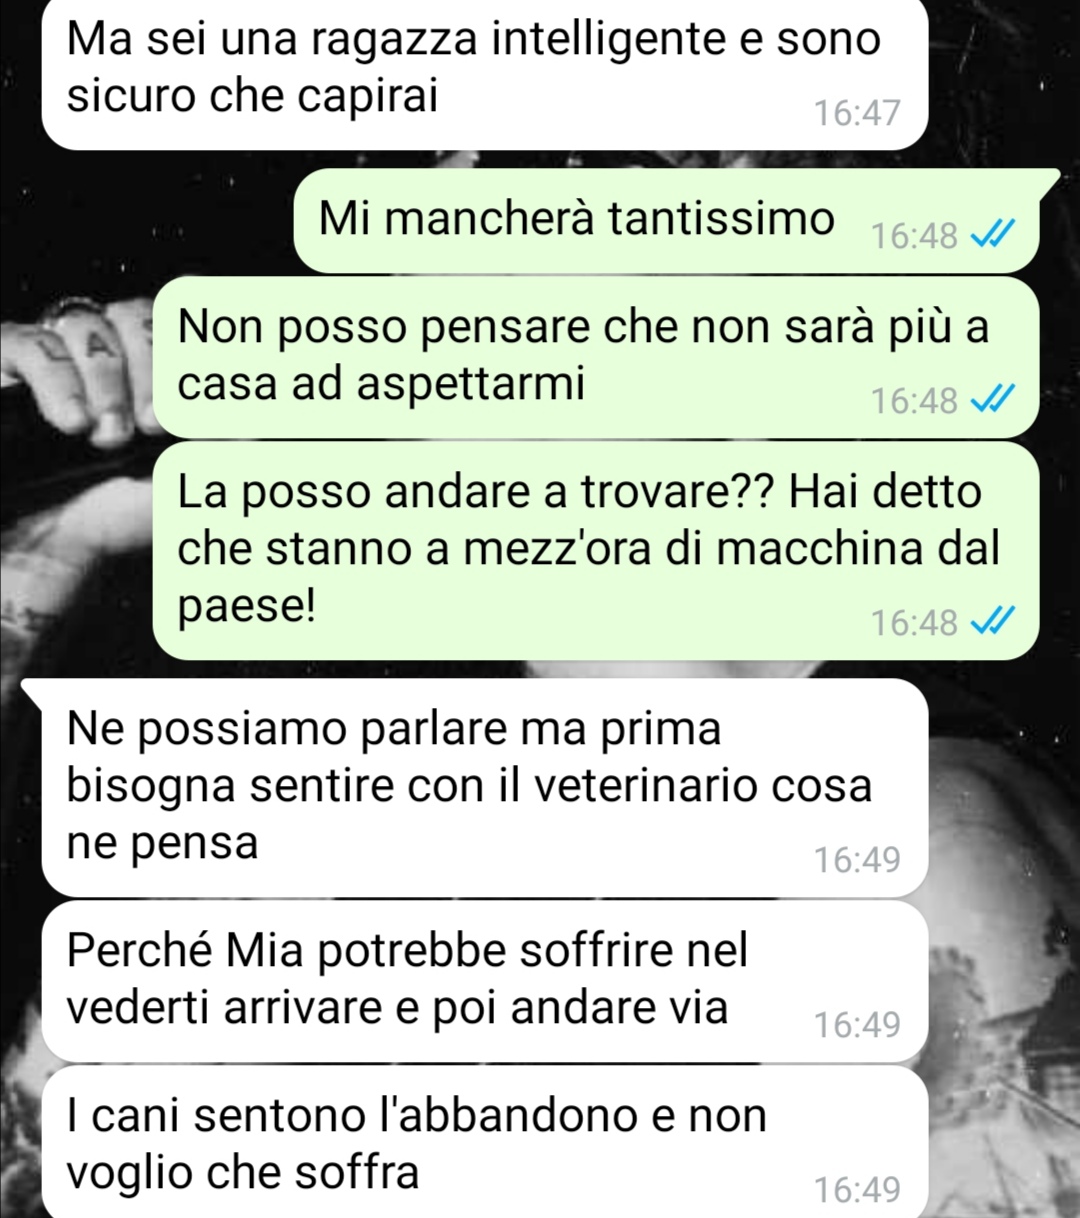The height and width of the screenshot is (1218, 1080).
Task: Click the 16:48 timestamp beside 'paese!'
Action: [x=914, y=623]
